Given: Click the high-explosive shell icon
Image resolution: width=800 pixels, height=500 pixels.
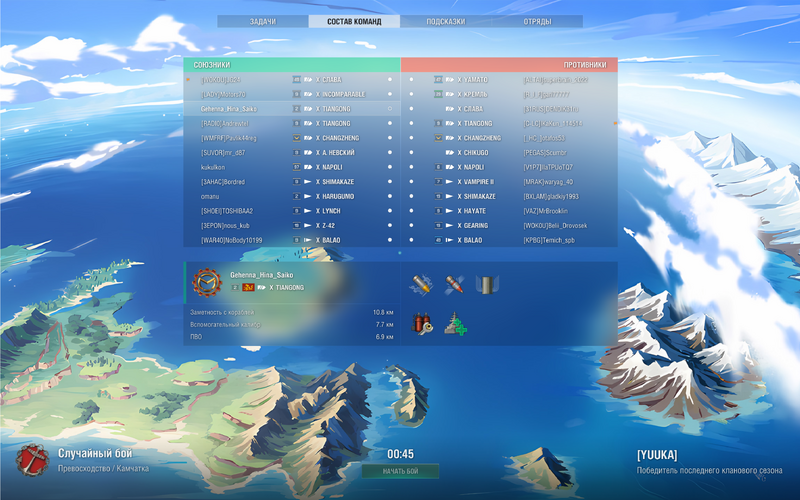Looking at the screenshot, I should (422, 285).
